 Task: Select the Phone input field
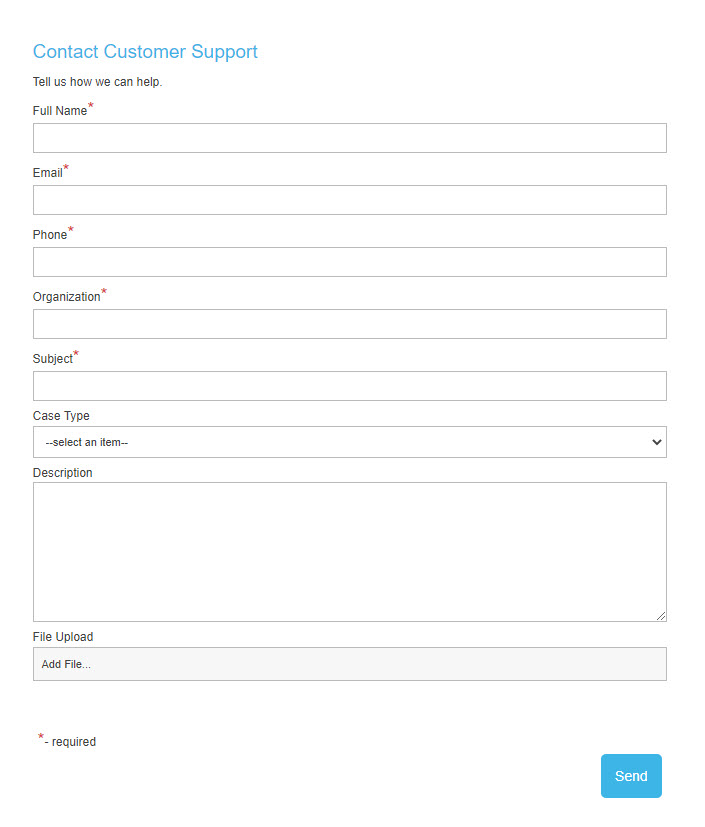coord(349,262)
